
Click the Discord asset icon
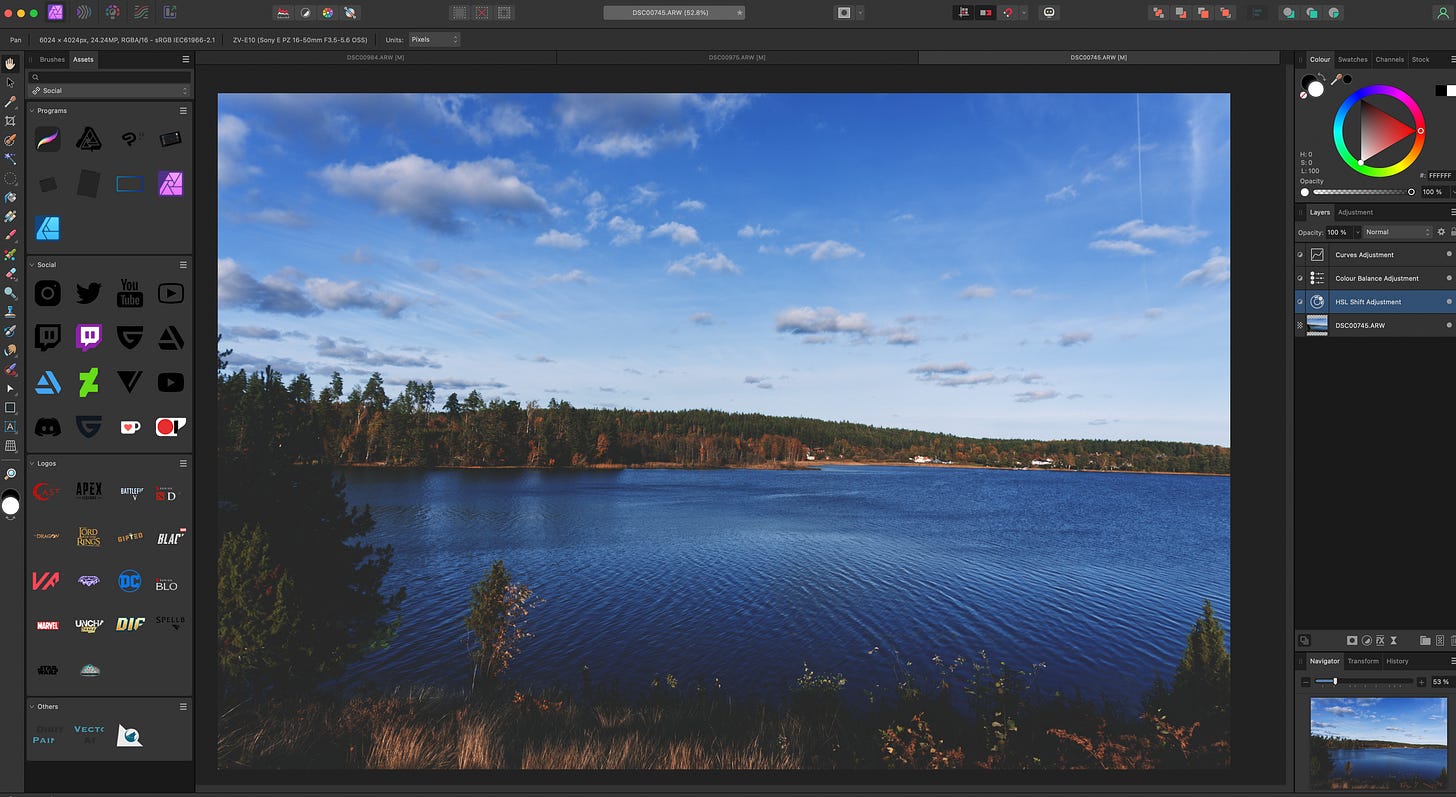(47, 427)
